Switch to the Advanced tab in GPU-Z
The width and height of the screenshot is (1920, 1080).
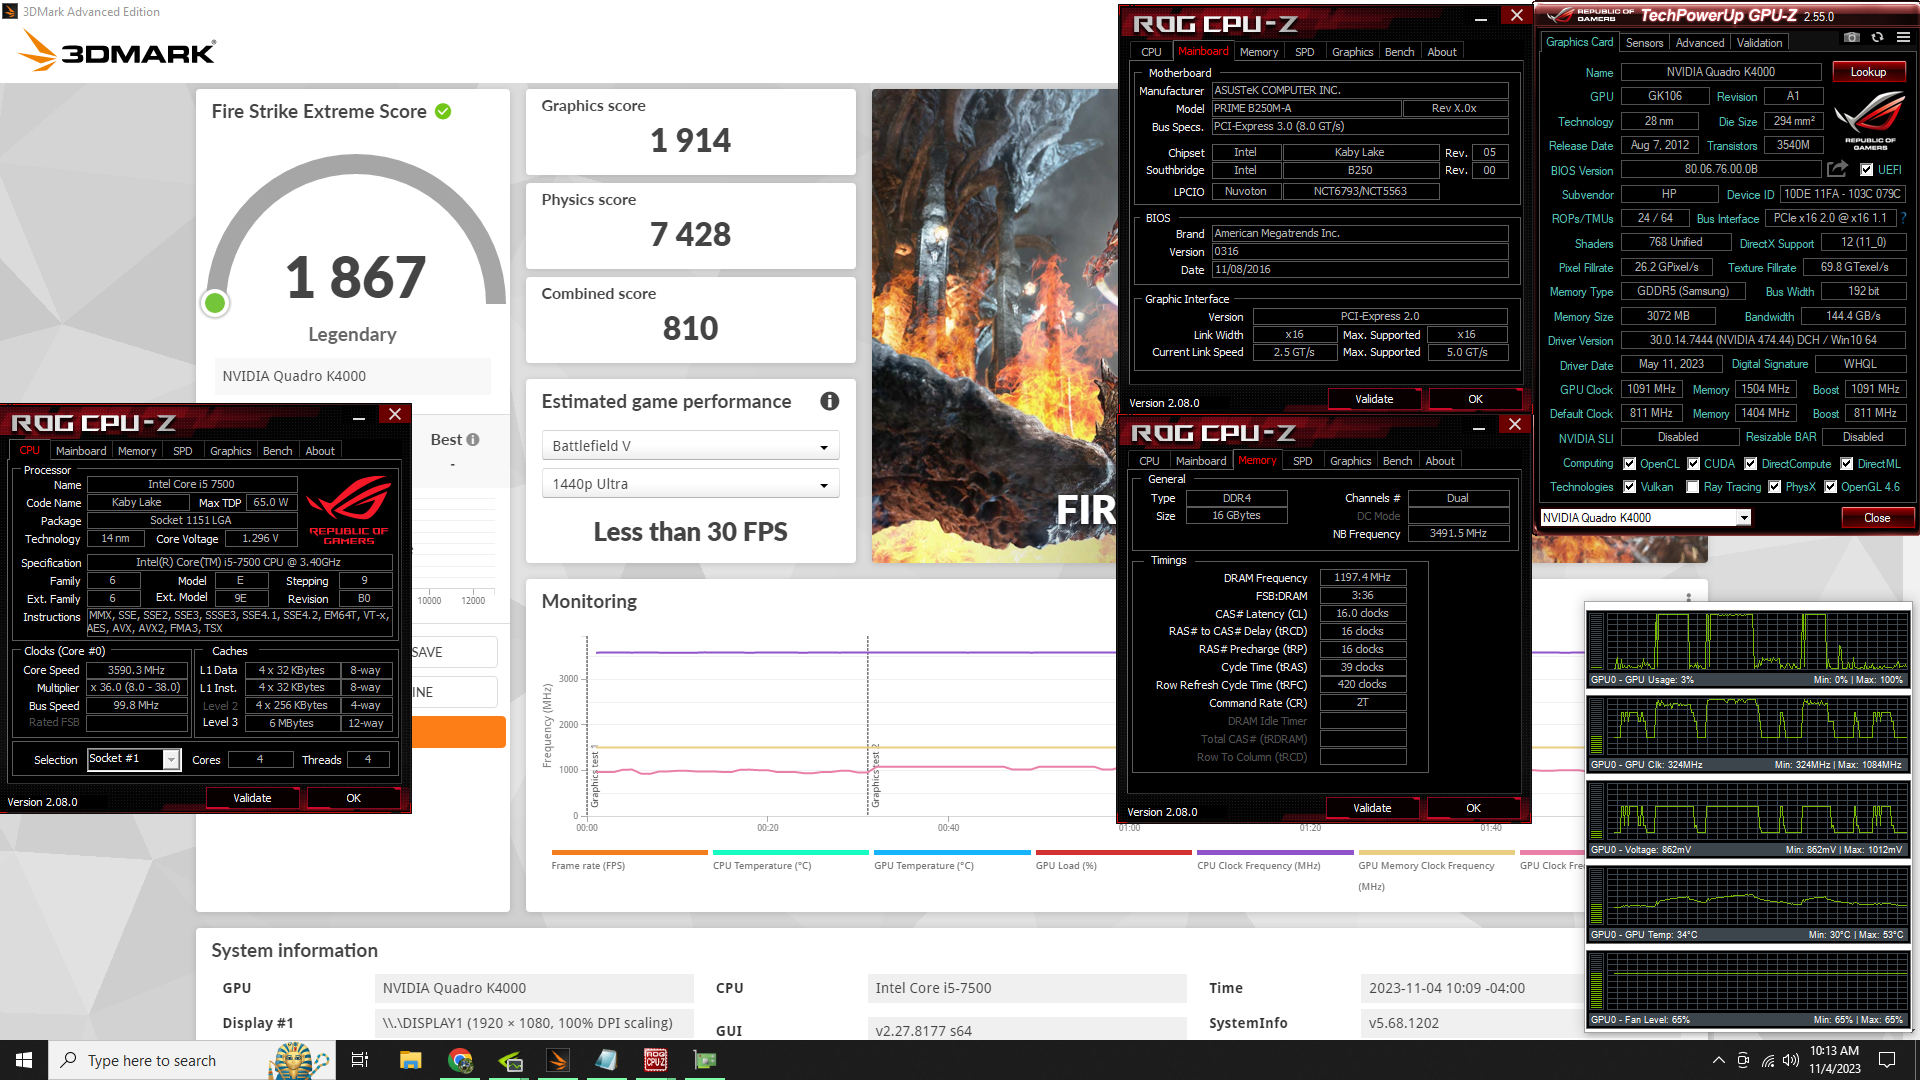(1700, 43)
